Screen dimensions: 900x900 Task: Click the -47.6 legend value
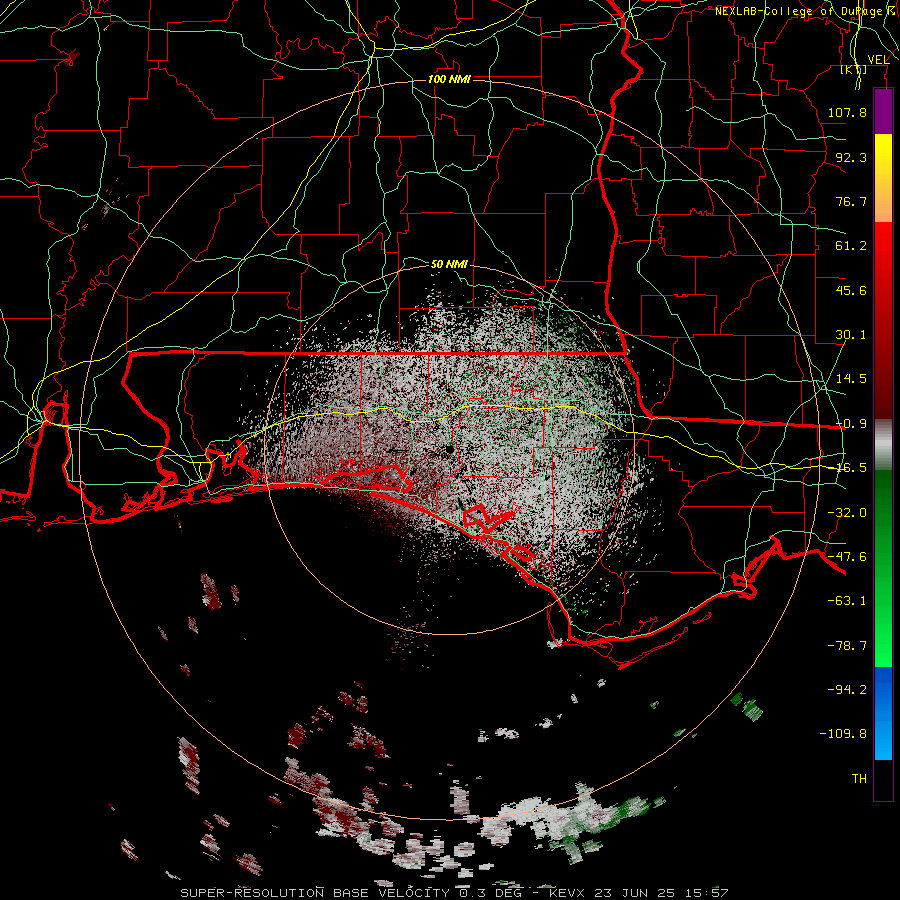point(847,557)
